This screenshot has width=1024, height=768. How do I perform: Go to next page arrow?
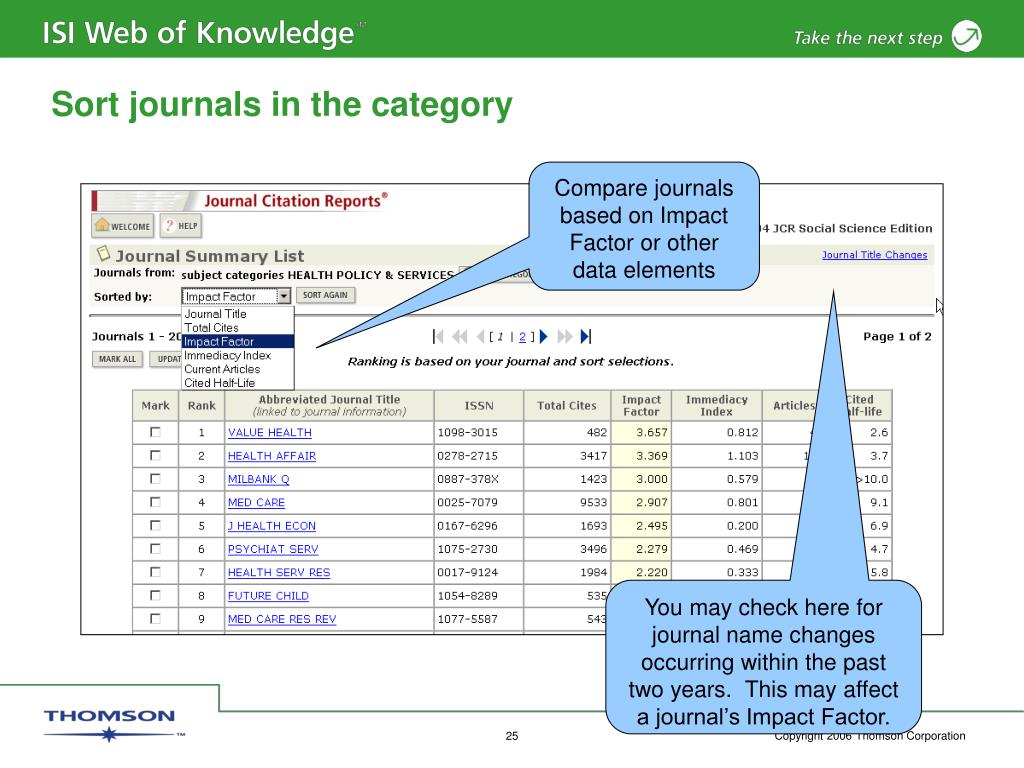click(x=543, y=336)
